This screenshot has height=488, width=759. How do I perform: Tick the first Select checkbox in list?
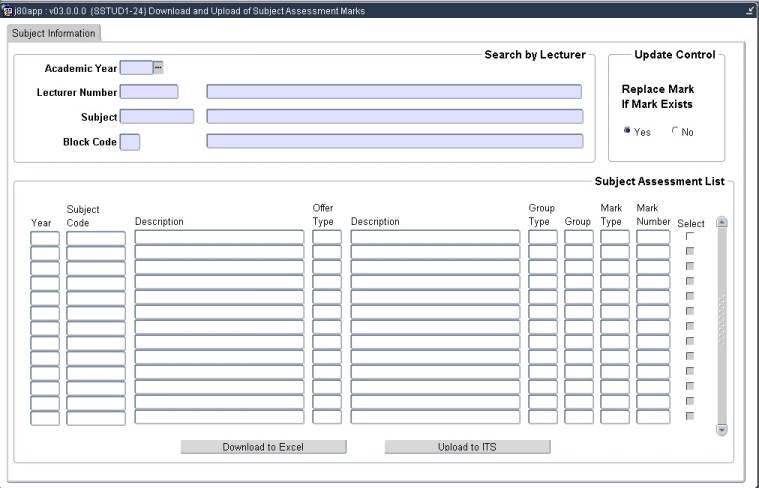click(x=690, y=236)
